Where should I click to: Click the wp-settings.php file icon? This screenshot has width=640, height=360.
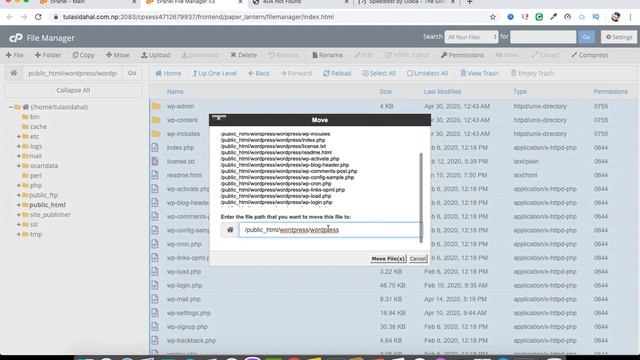click(x=155, y=313)
